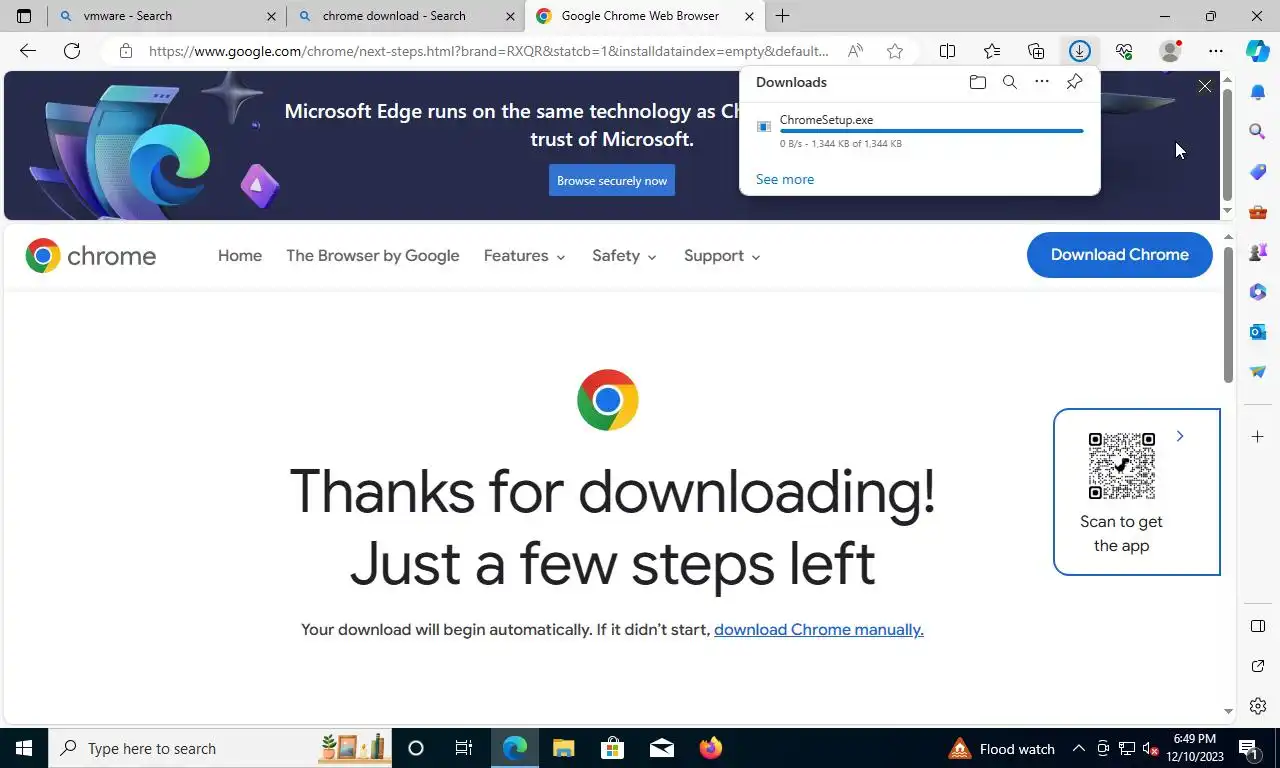Open Firefox from the taskbar
1280x768 pixels.
point(711,748)
